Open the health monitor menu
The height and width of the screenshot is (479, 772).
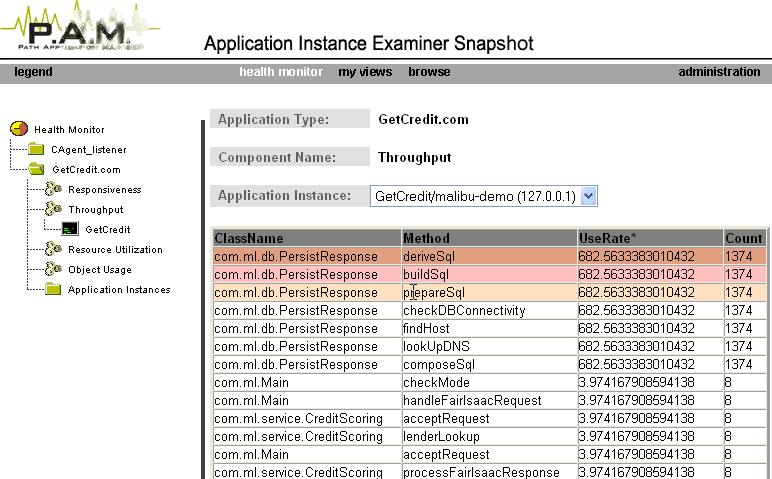click(281, 72)
